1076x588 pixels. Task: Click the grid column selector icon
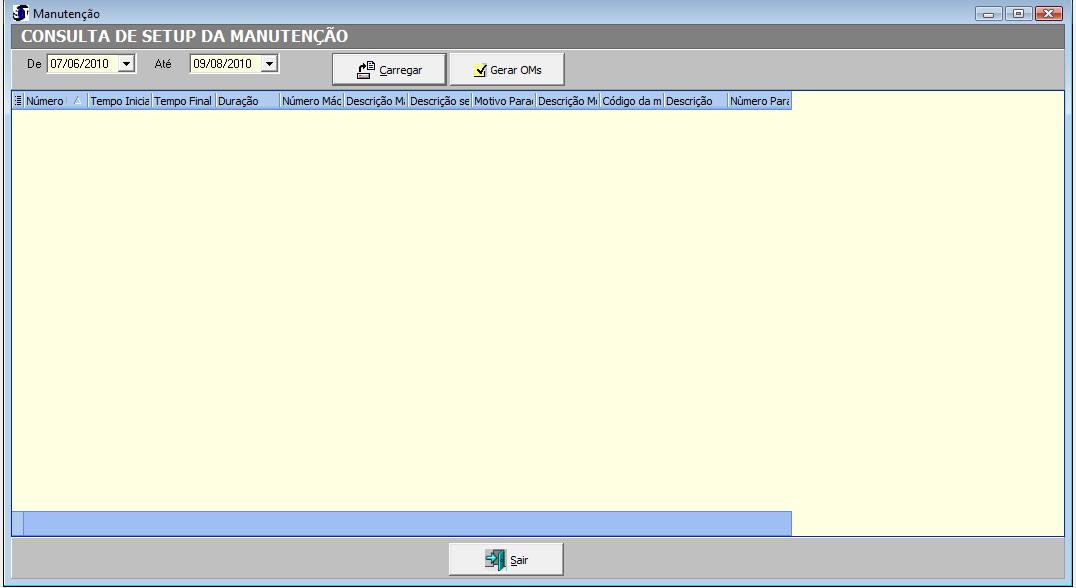click(x=17, y=101)
